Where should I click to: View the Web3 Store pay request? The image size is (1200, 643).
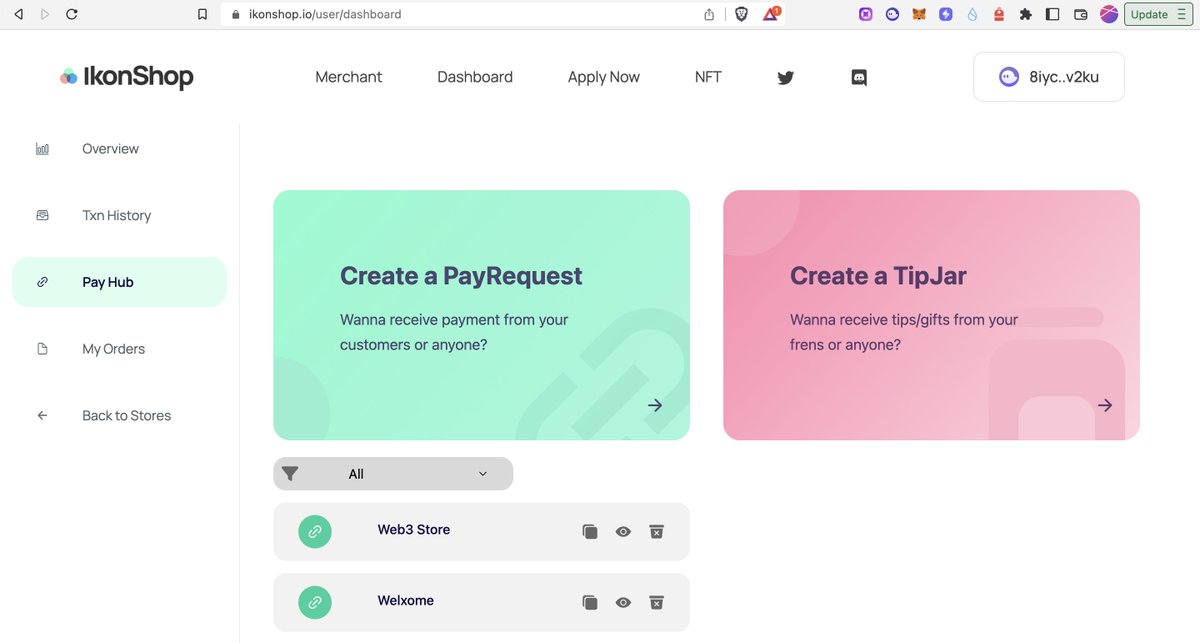[623, 531]
